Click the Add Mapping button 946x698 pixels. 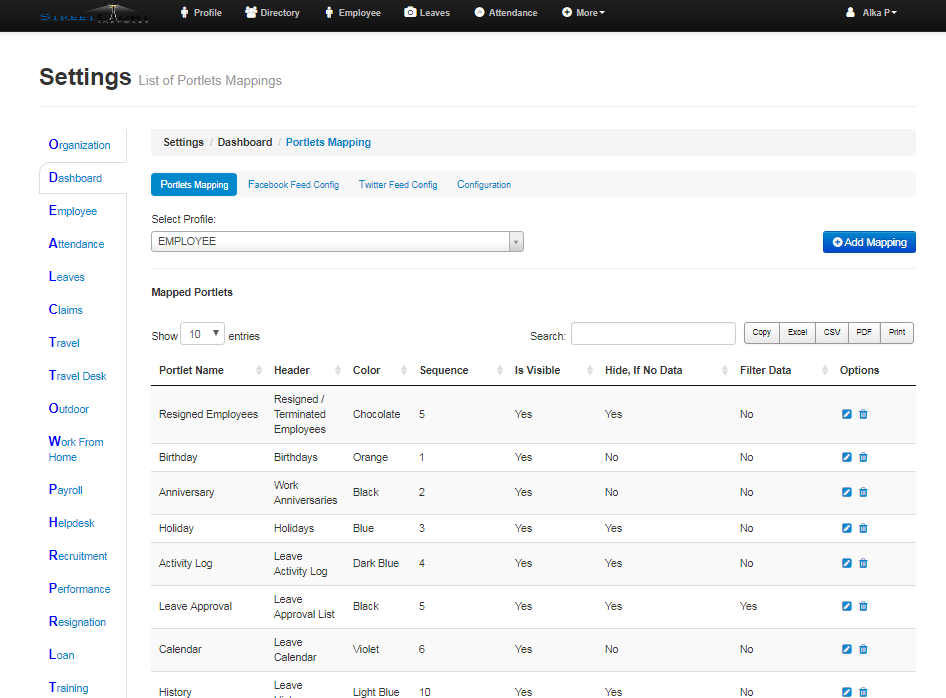click(869, 242)
